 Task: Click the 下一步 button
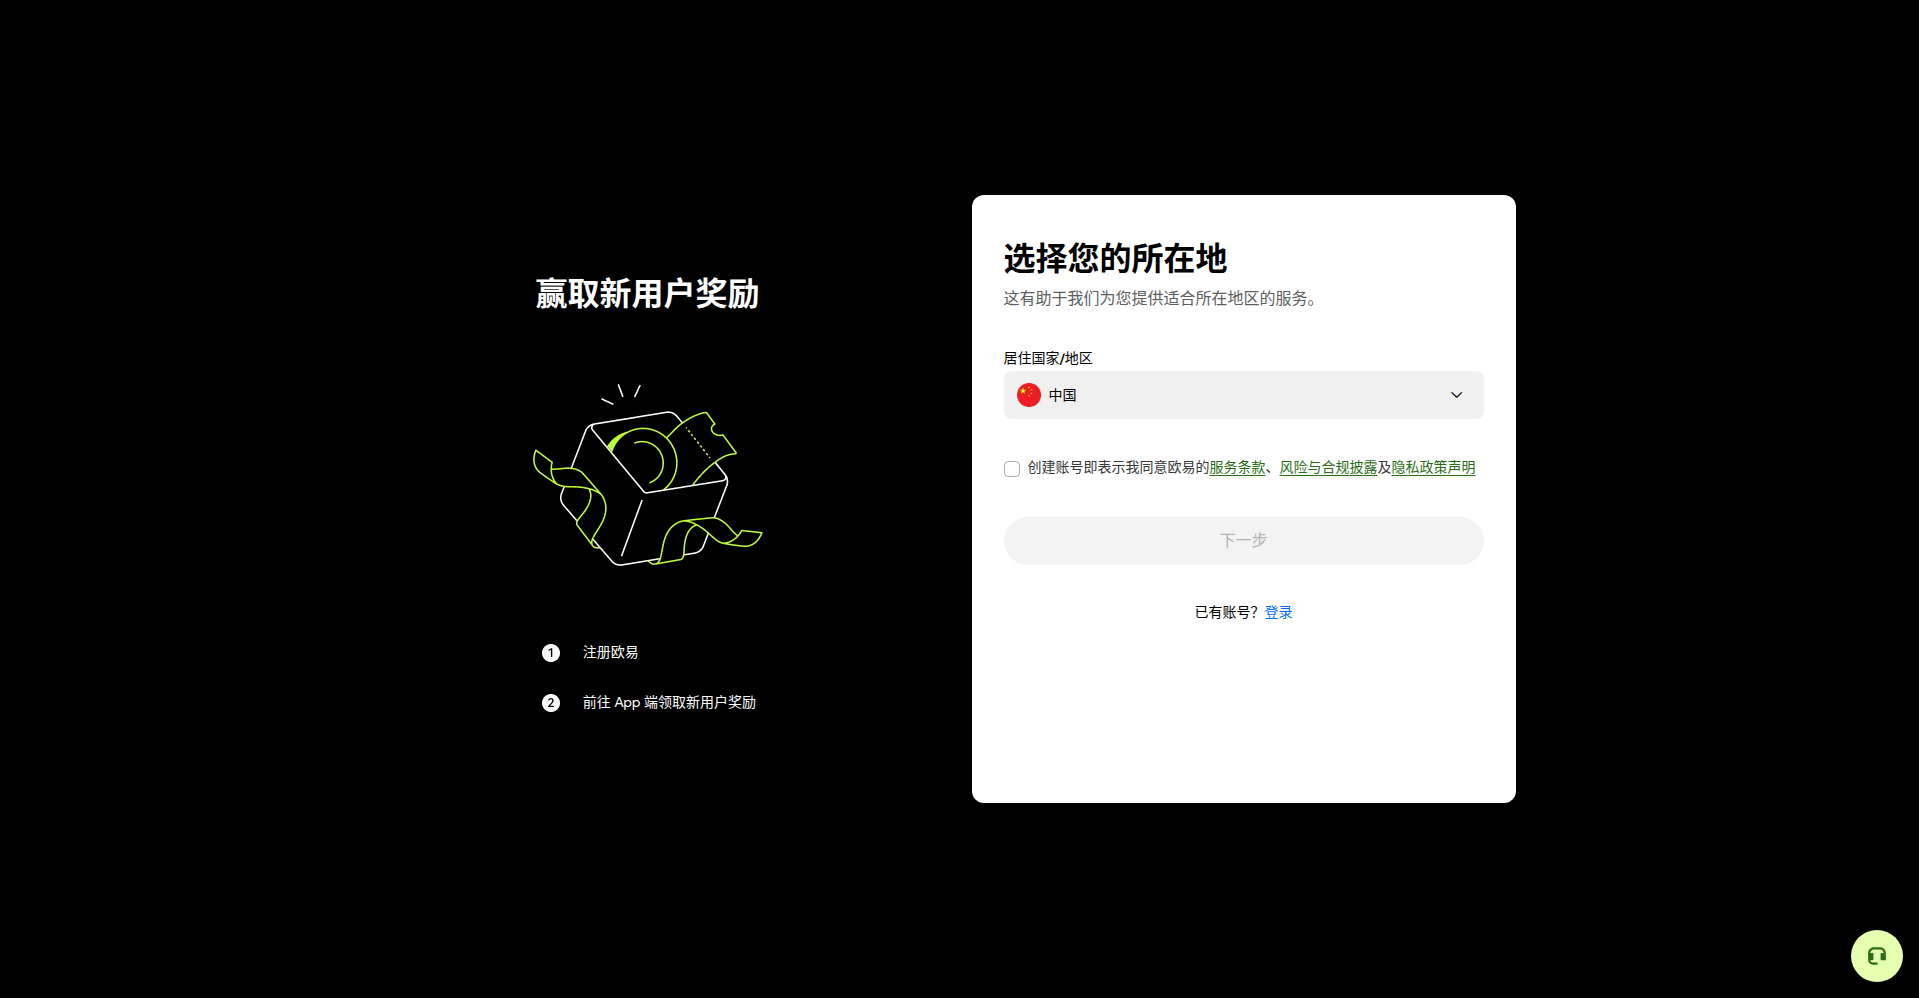click(x=1243, y=541)
